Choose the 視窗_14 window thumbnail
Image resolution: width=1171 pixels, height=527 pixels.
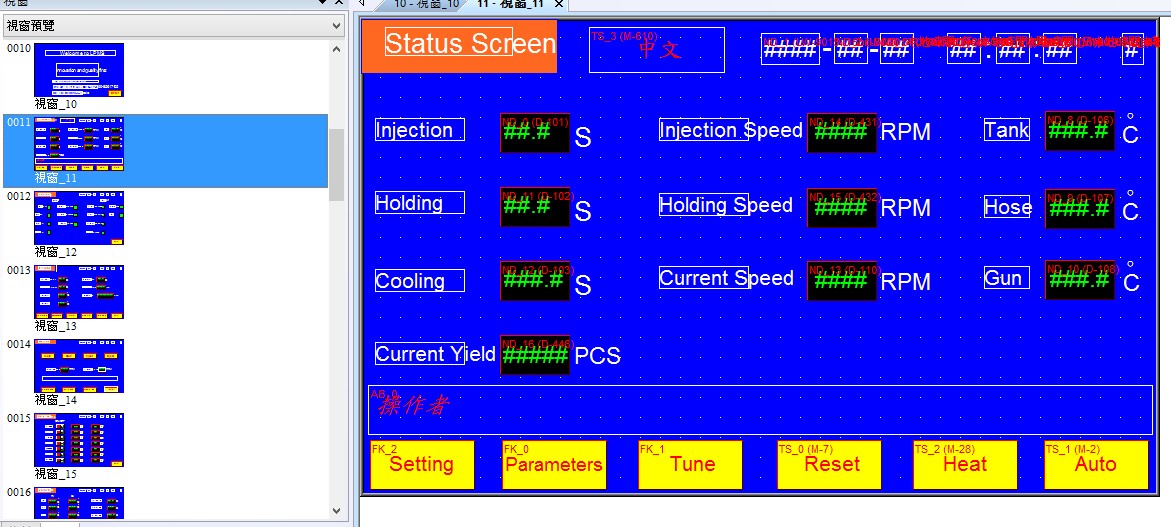click(x=79, y=366)
